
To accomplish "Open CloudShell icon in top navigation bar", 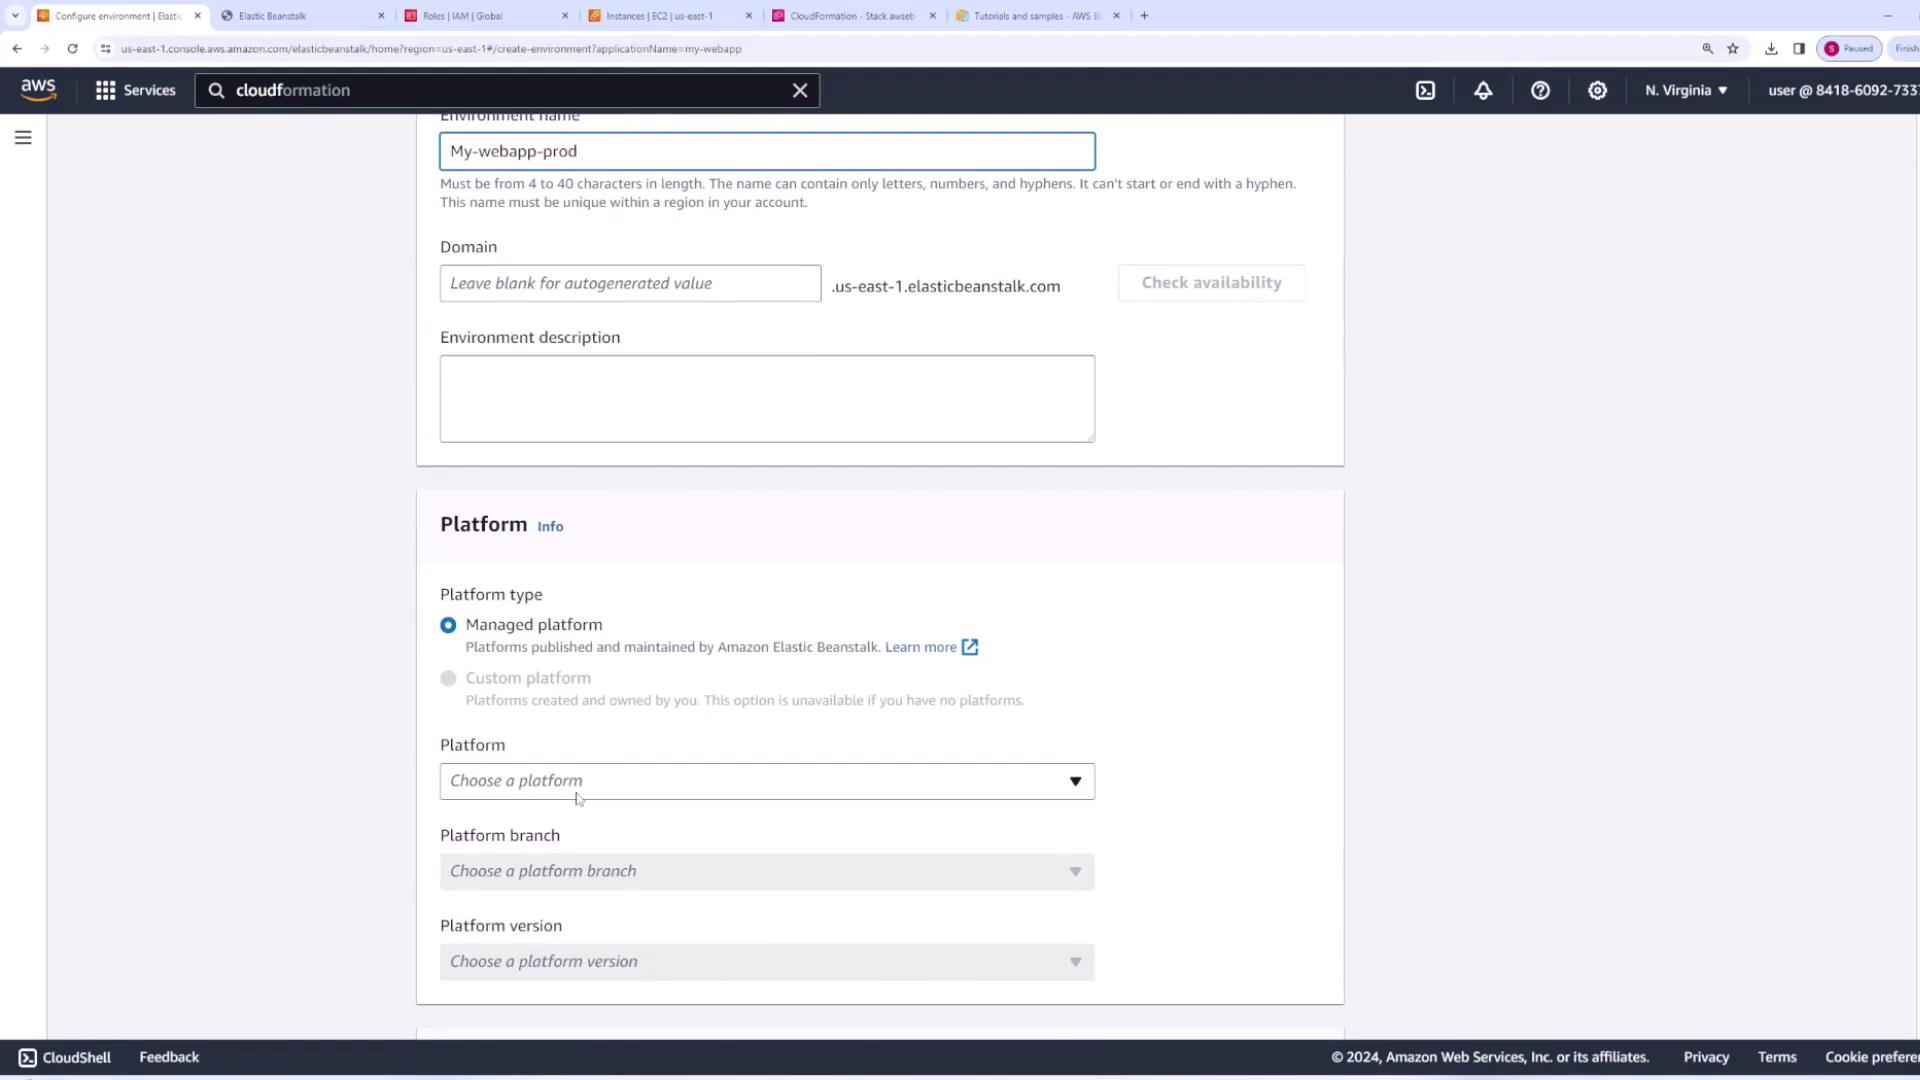I will [1425, 90].
